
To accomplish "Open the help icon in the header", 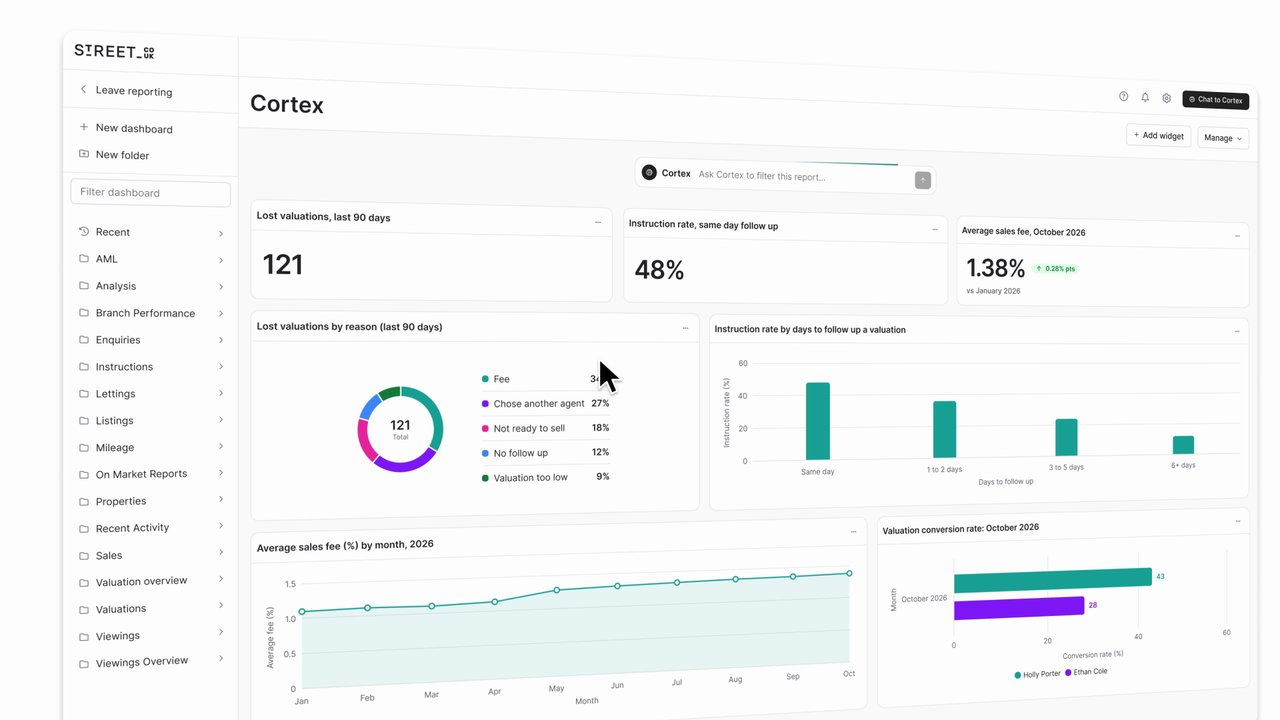I will (x=1123, y=96).
